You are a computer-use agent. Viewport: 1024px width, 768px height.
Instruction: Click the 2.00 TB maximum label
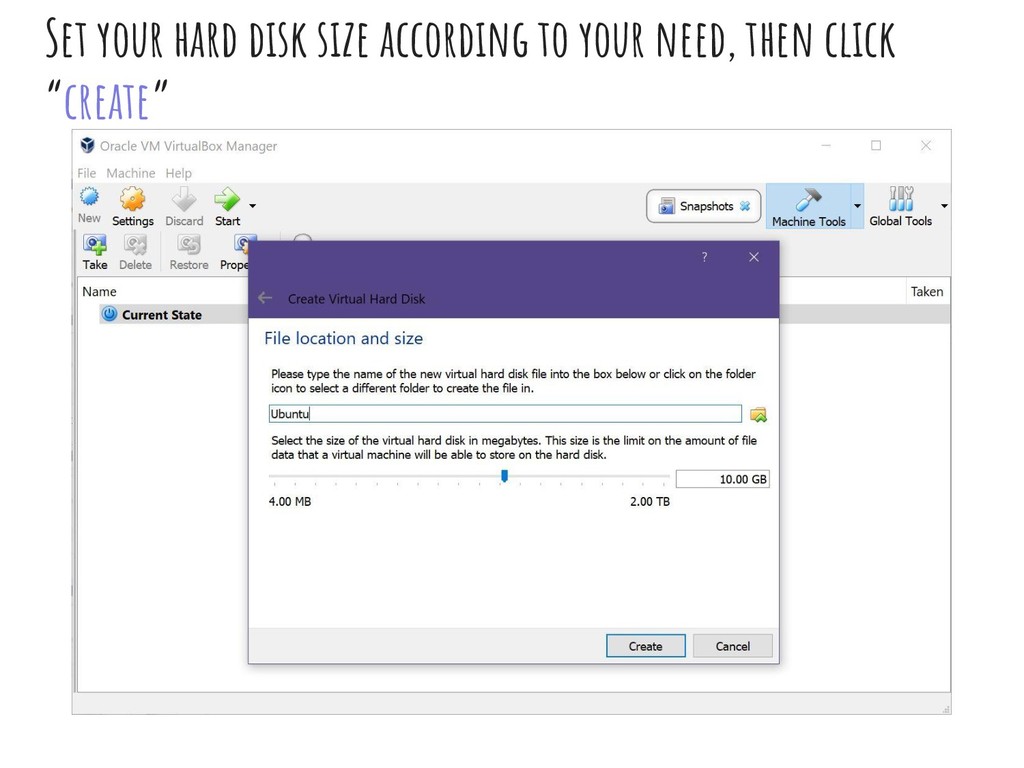(650, 502)
